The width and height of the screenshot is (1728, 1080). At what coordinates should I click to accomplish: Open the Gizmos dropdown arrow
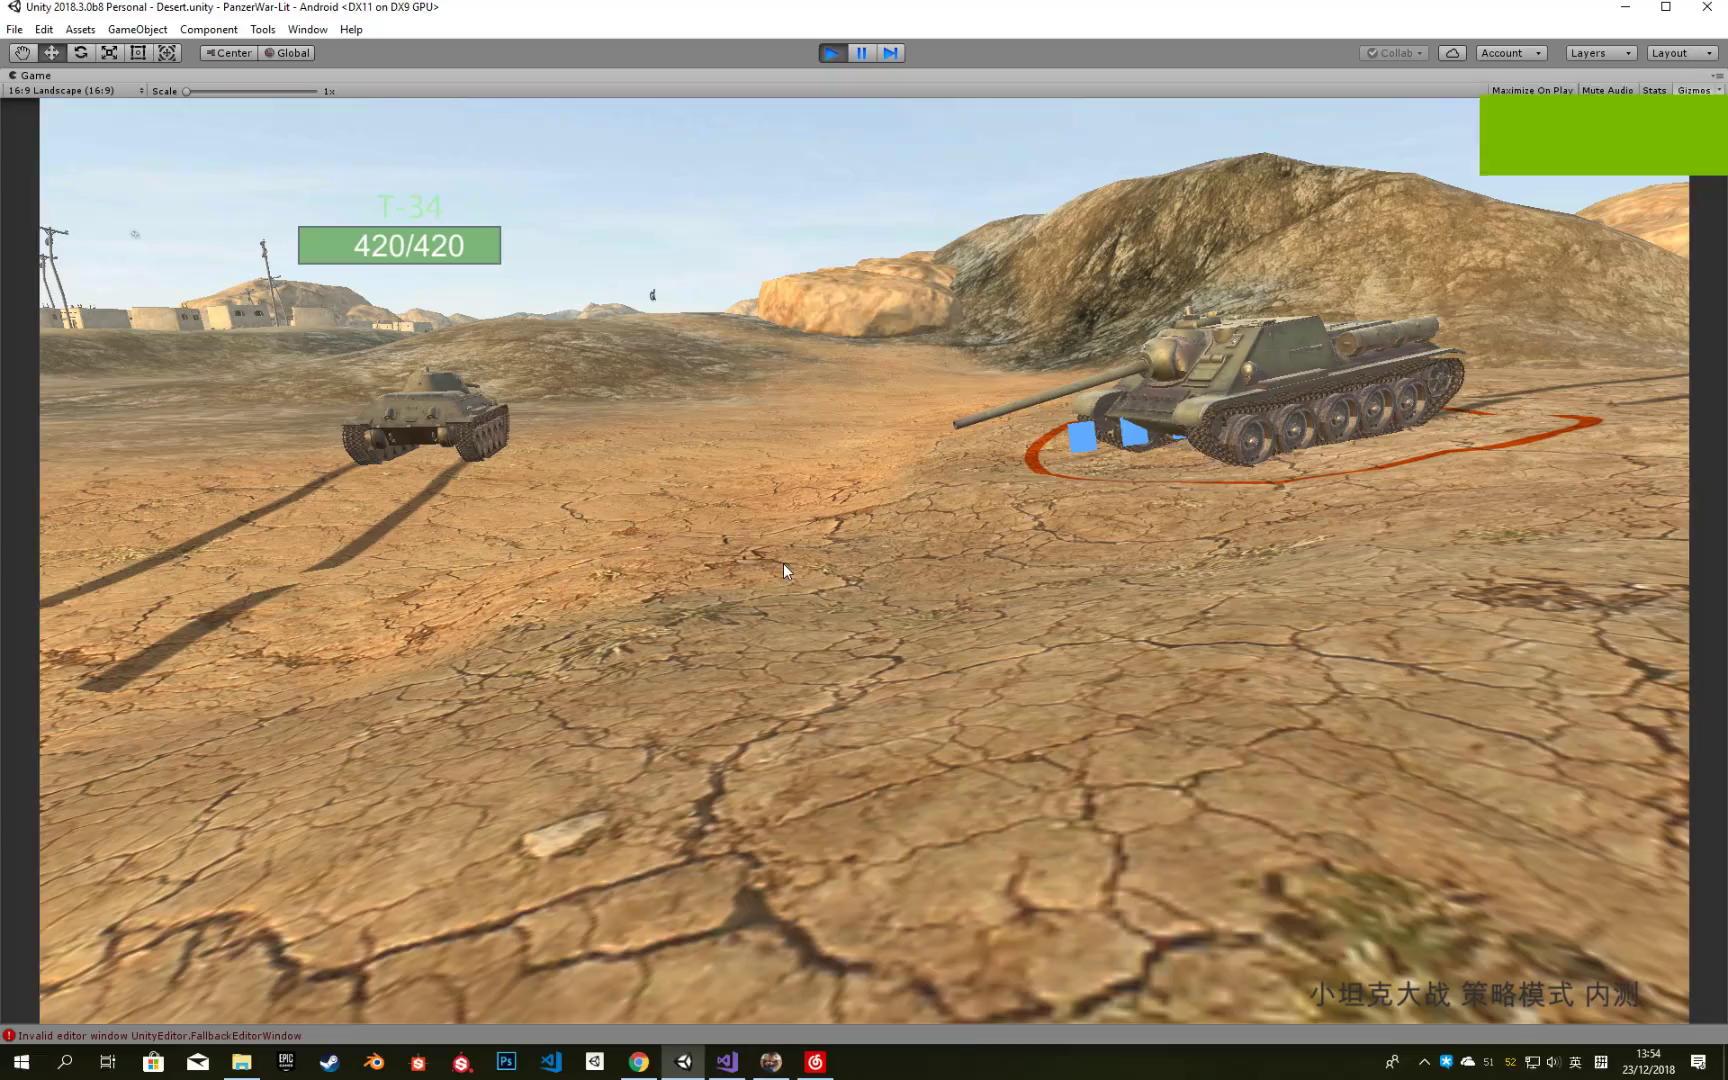[1719, 90]
